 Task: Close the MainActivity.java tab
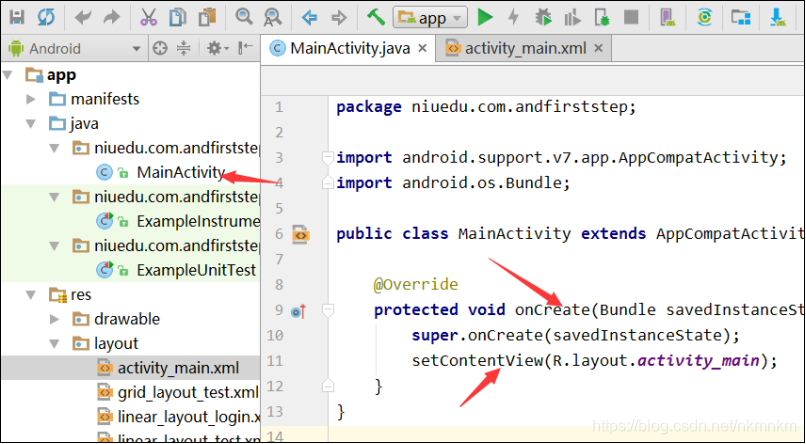coord(423,49)
